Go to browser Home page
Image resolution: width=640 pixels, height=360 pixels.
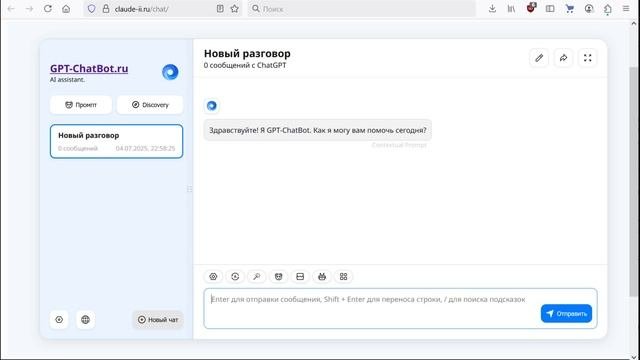[x=66, y=9]
